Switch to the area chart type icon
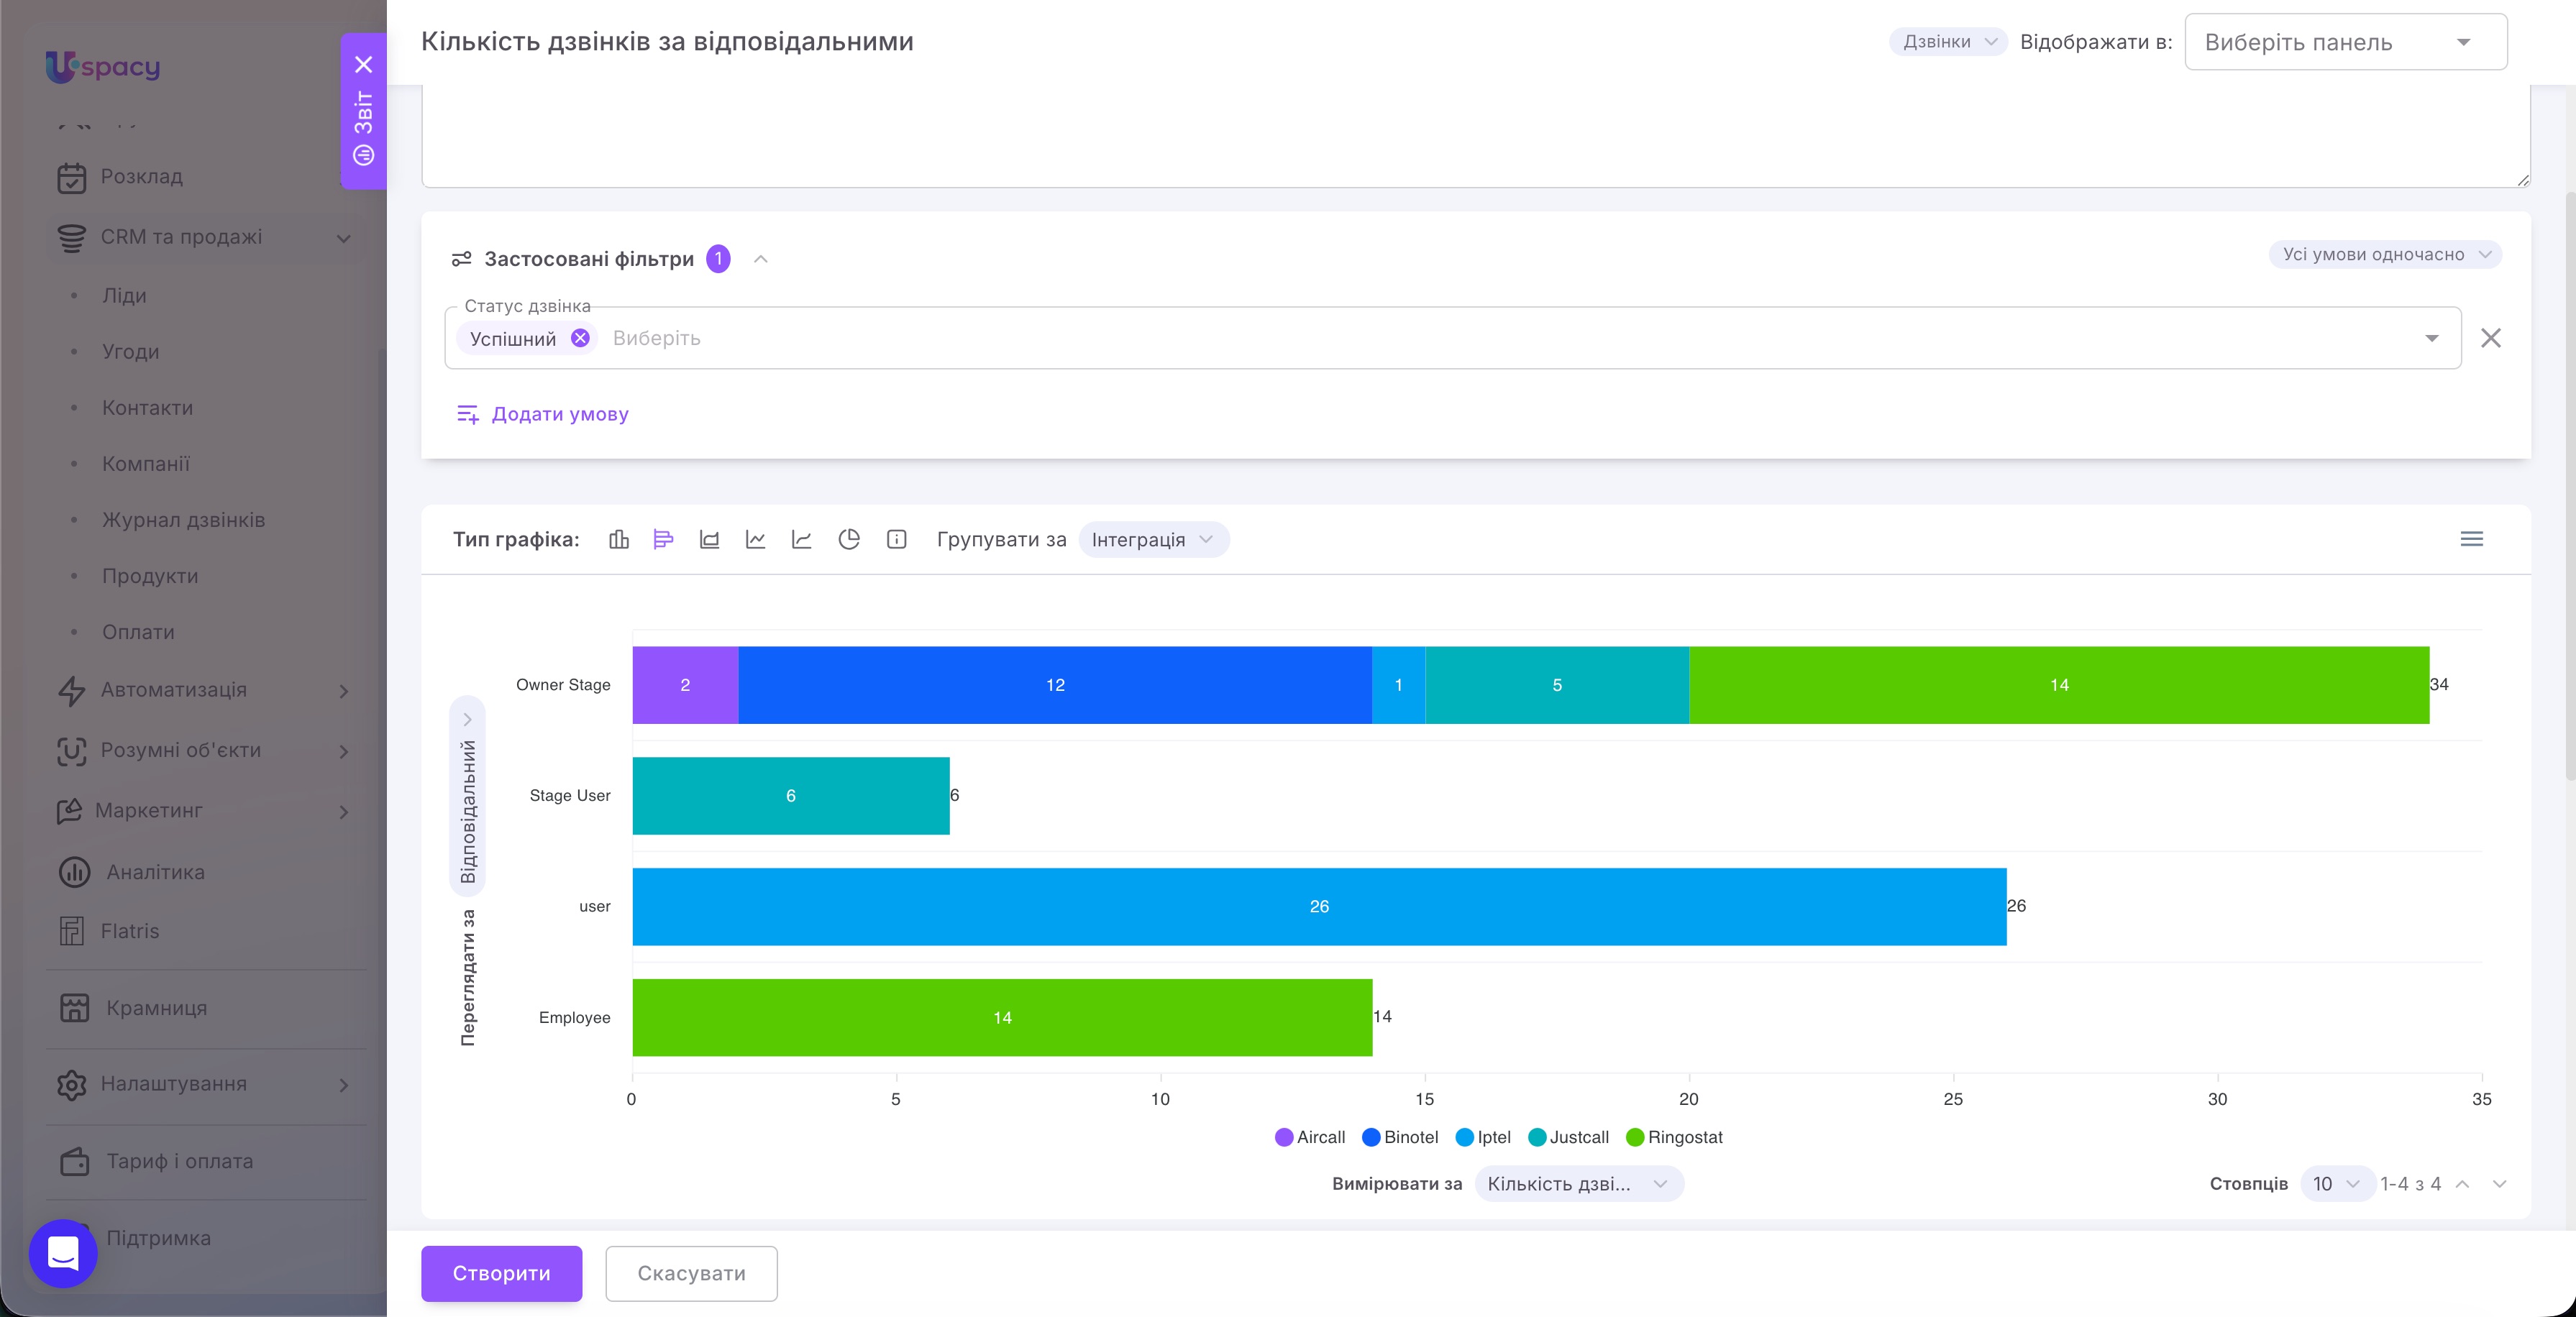Screen dimensions: 2576x1317 pos(709,540)
